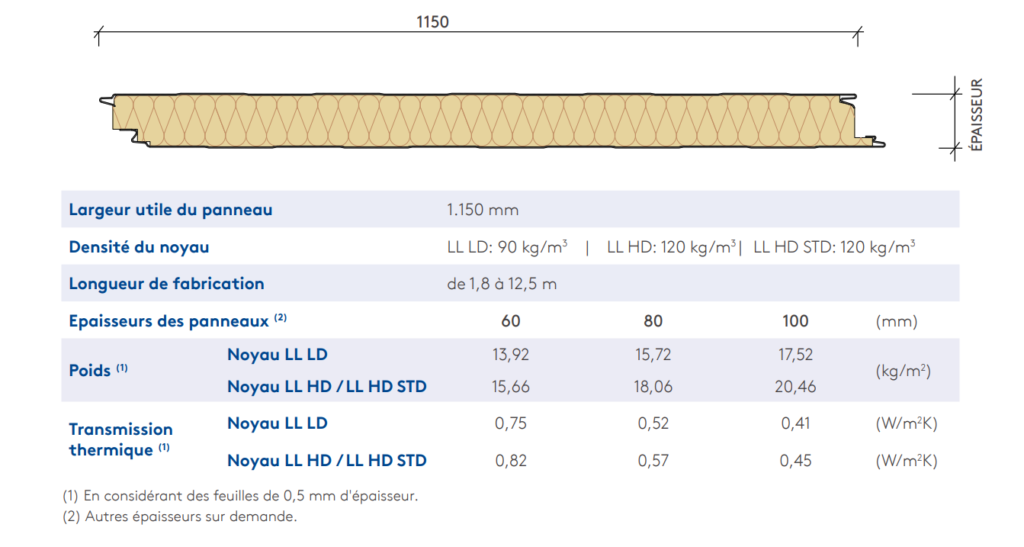Click the 1150 dimension label above the panel
The image size is (1024, 547).
coord(432,22)
